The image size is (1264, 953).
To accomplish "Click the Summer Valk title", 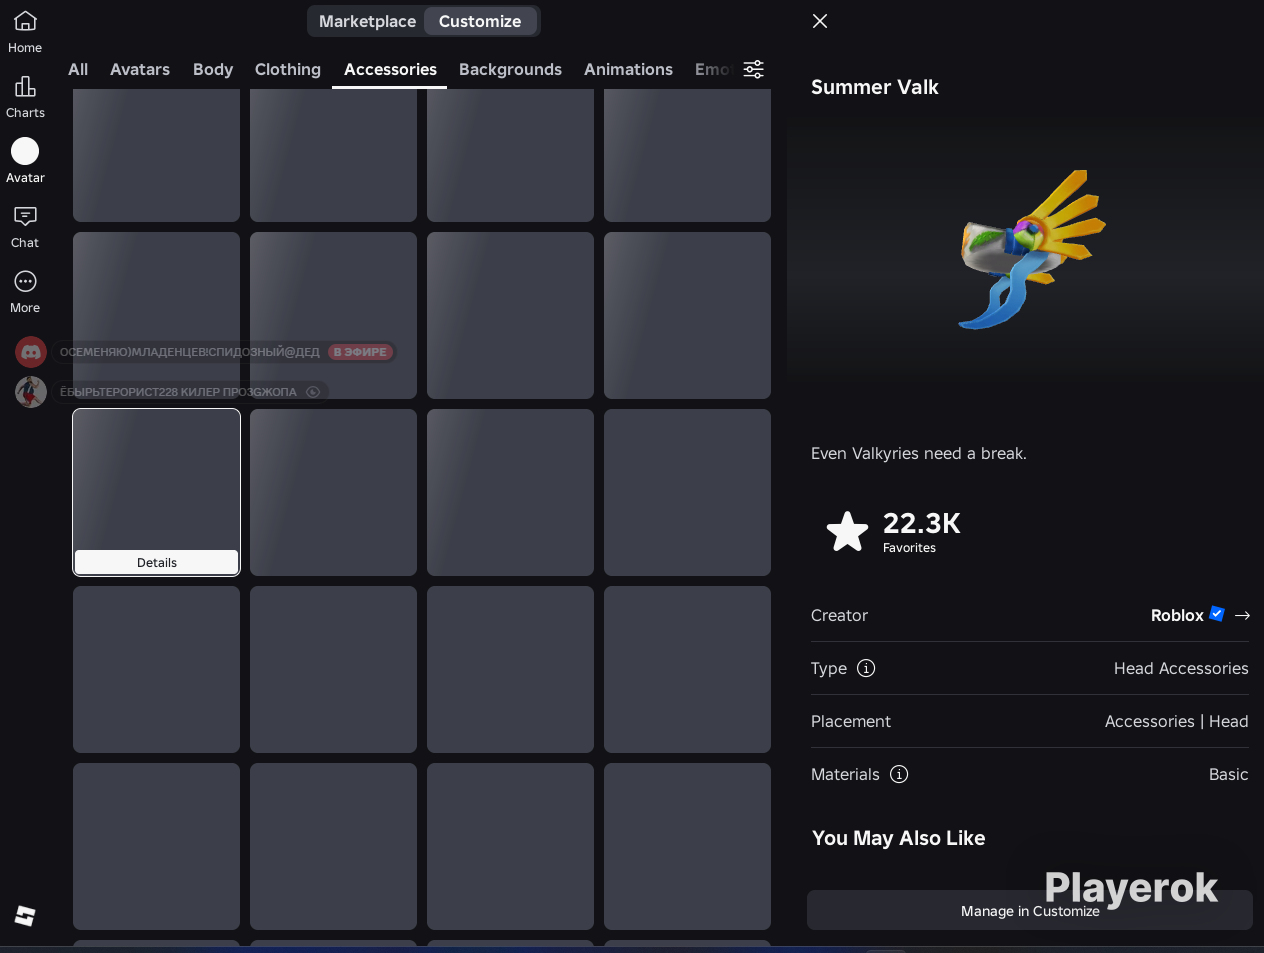I will tap(875, 87).
